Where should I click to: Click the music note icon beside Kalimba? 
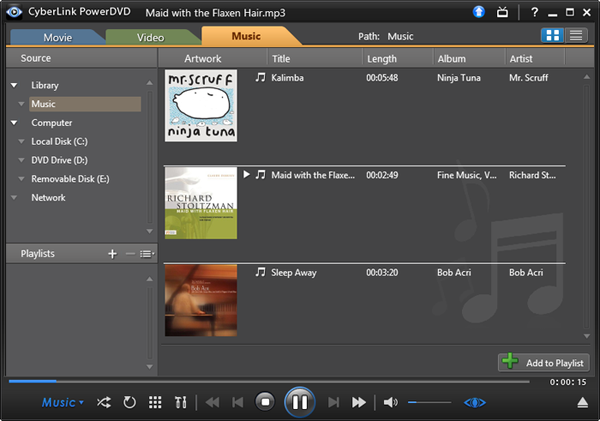coord(260,77)
